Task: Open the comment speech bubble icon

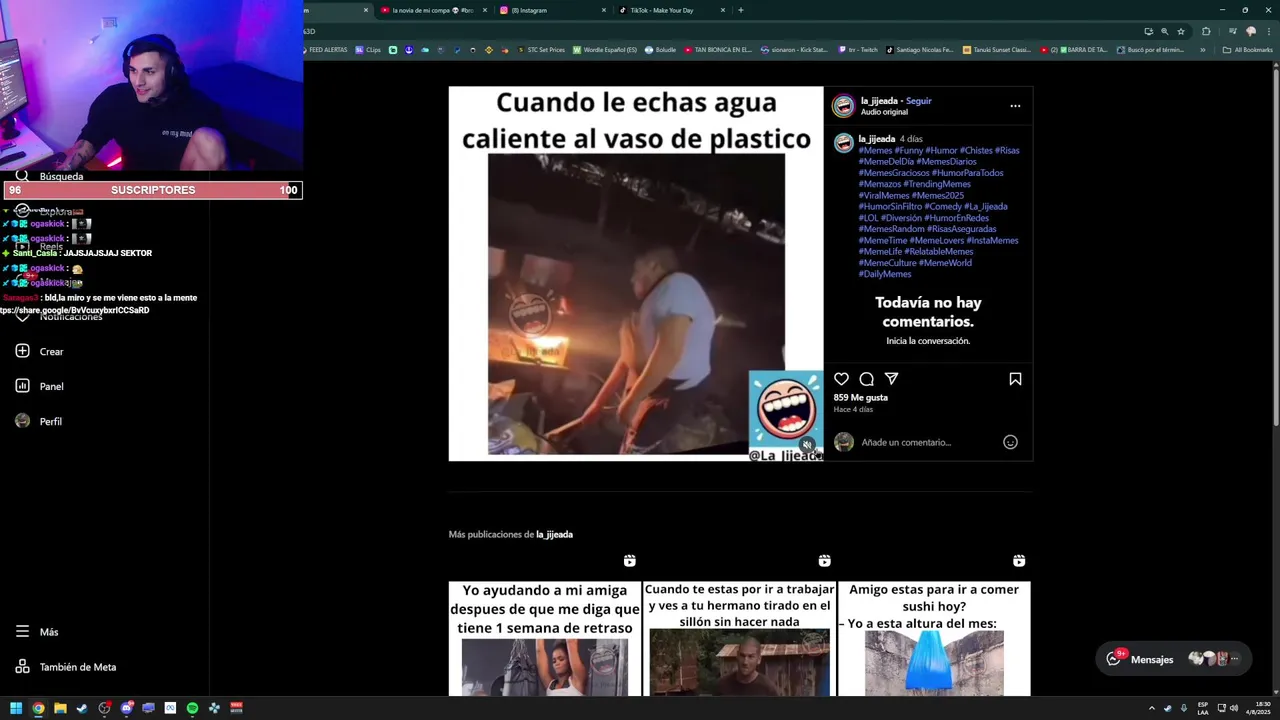Action: (867, 379)
